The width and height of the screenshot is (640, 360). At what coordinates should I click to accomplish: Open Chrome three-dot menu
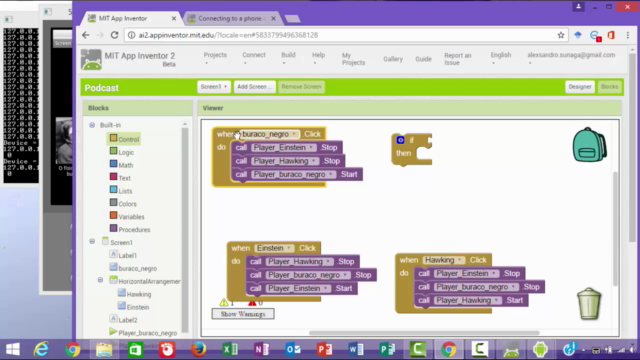click(x=628, y=35)
